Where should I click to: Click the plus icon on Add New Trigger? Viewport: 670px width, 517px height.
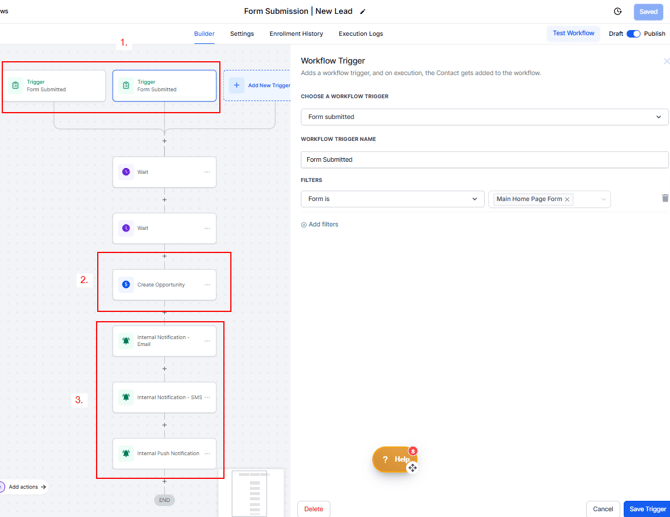tap(237, 86)
